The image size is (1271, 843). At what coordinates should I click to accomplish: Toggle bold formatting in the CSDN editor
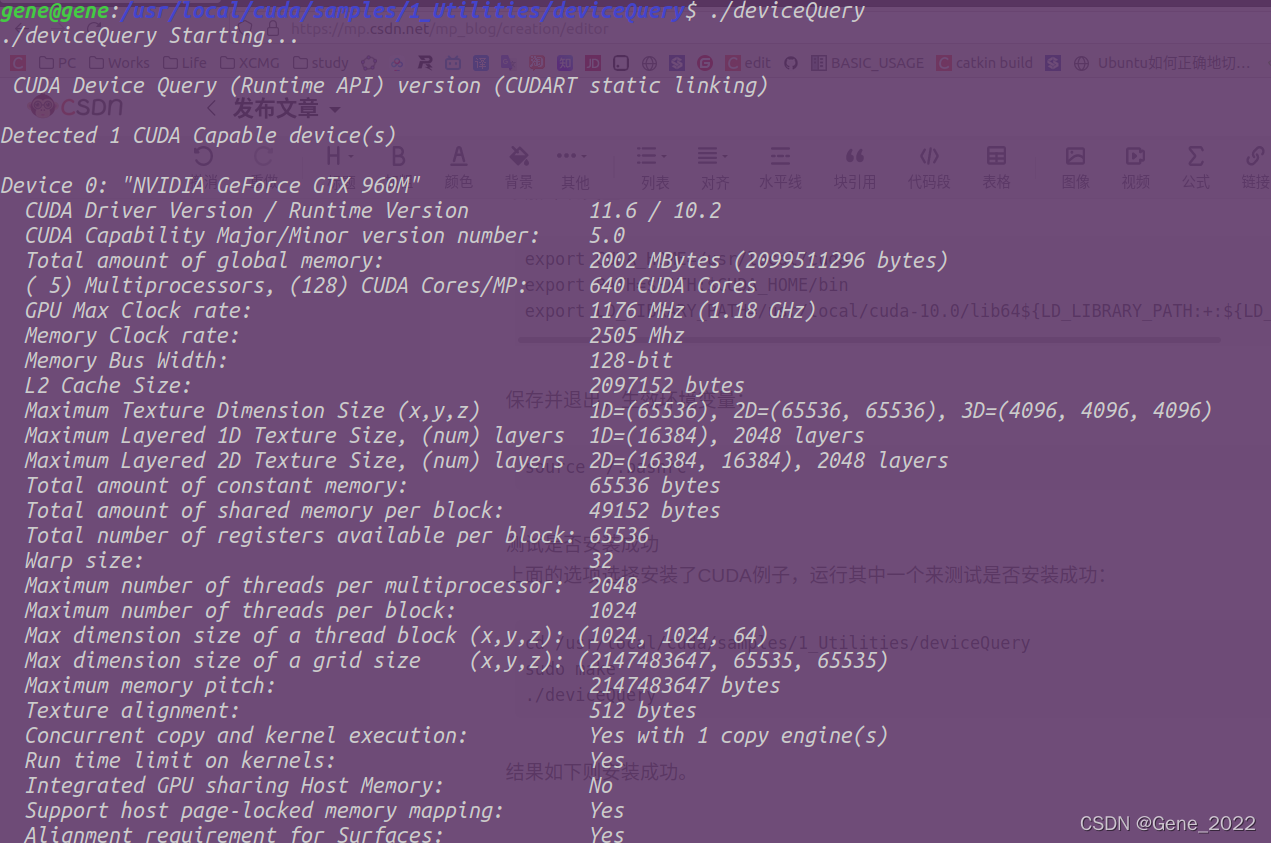coord(398,157)
